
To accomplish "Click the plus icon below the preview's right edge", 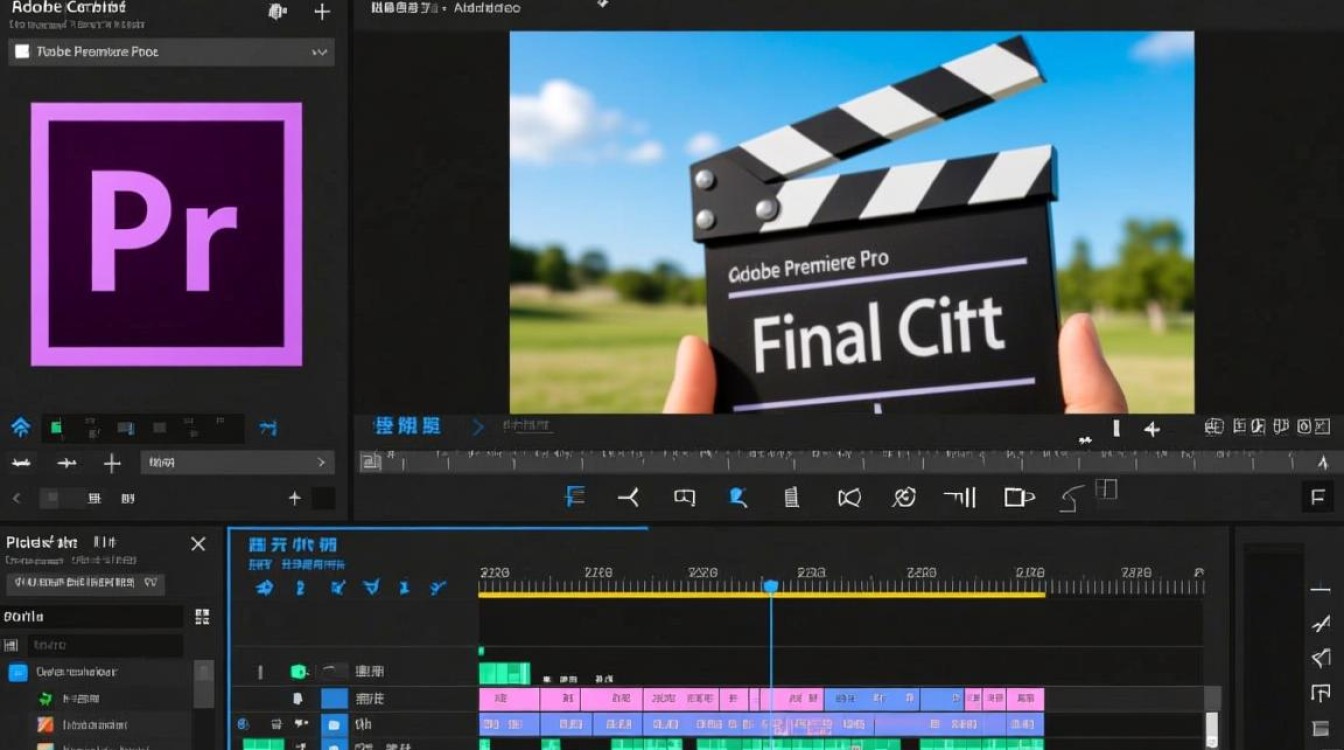I will [x=1152, y=429].
